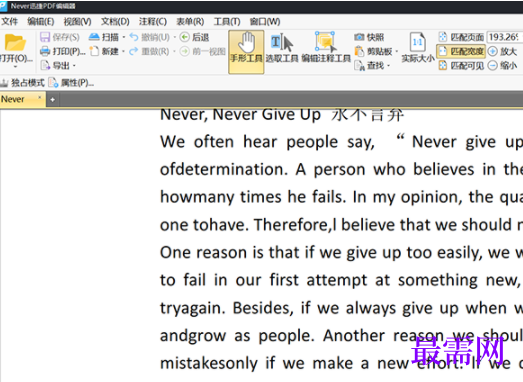Open the Window (窗口) menu
523x382 pixels.
[265, 22]
